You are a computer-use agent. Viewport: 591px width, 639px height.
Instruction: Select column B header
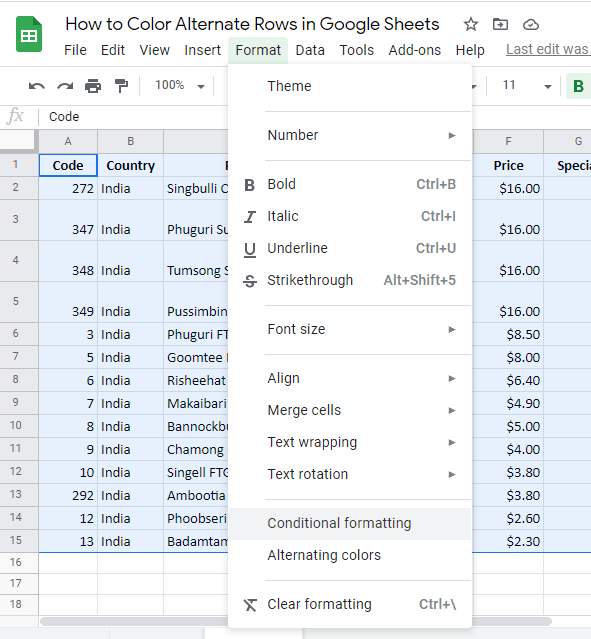pyautogui.click(x=130, y=141)
